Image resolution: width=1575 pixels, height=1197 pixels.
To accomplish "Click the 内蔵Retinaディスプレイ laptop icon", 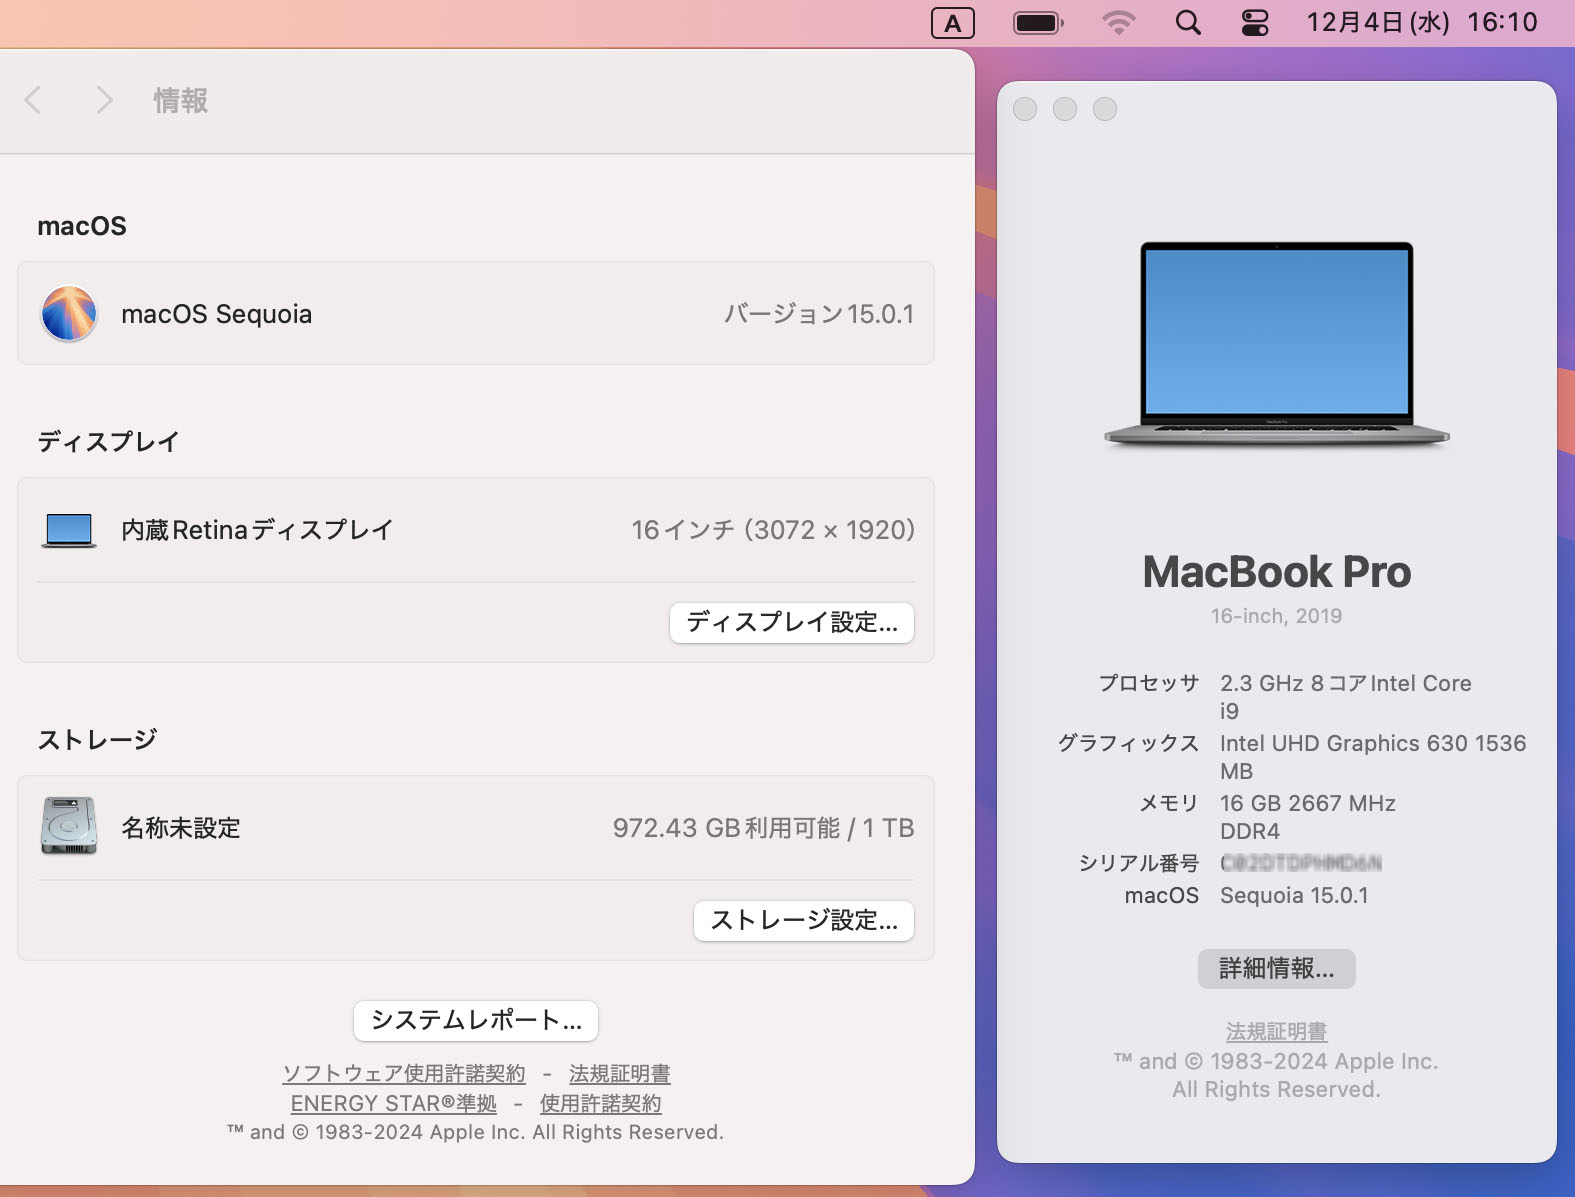I will tap(69, 530).
